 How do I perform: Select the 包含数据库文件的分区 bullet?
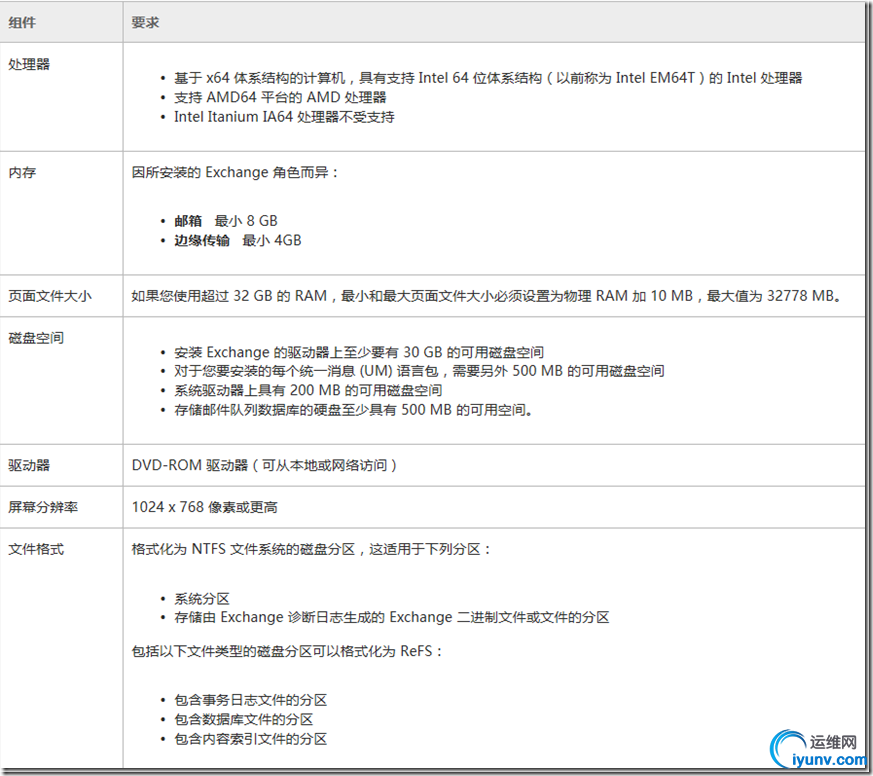tap(243, 720)
